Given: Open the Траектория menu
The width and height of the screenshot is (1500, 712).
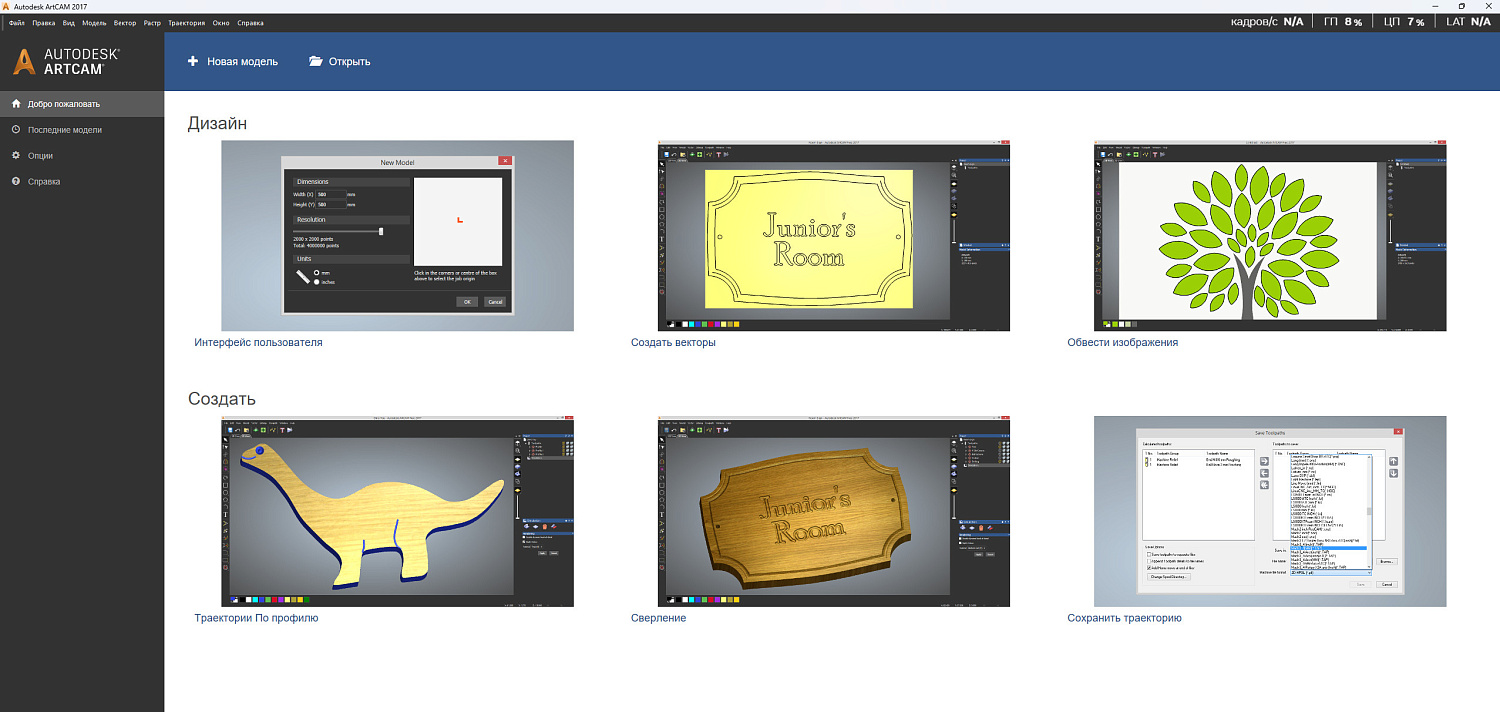Looking at the screenshot, I should point(185,22).
